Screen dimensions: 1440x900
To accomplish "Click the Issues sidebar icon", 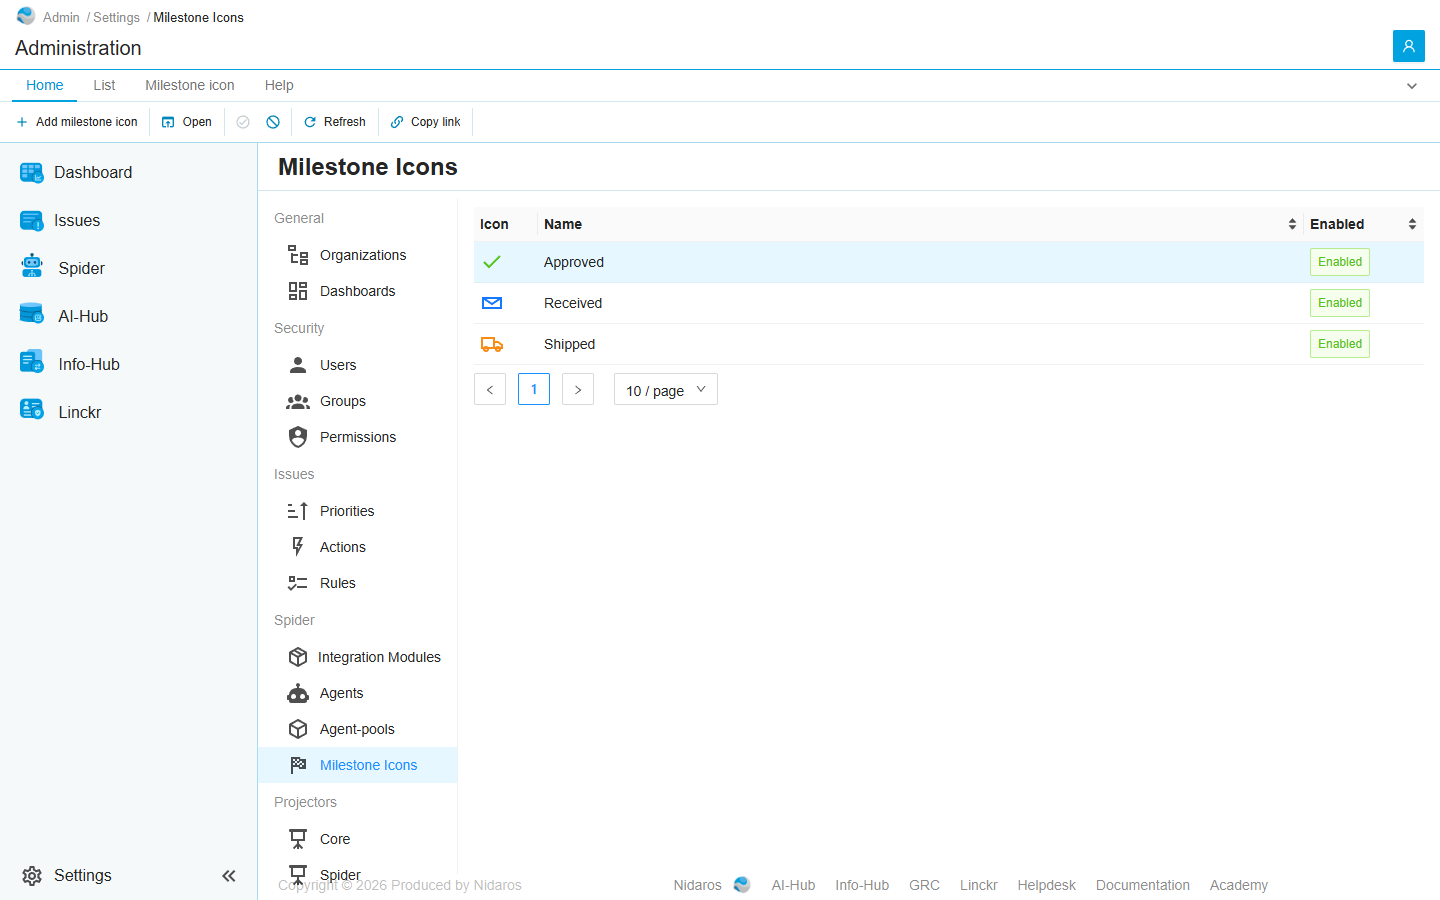I will point(32,221).
